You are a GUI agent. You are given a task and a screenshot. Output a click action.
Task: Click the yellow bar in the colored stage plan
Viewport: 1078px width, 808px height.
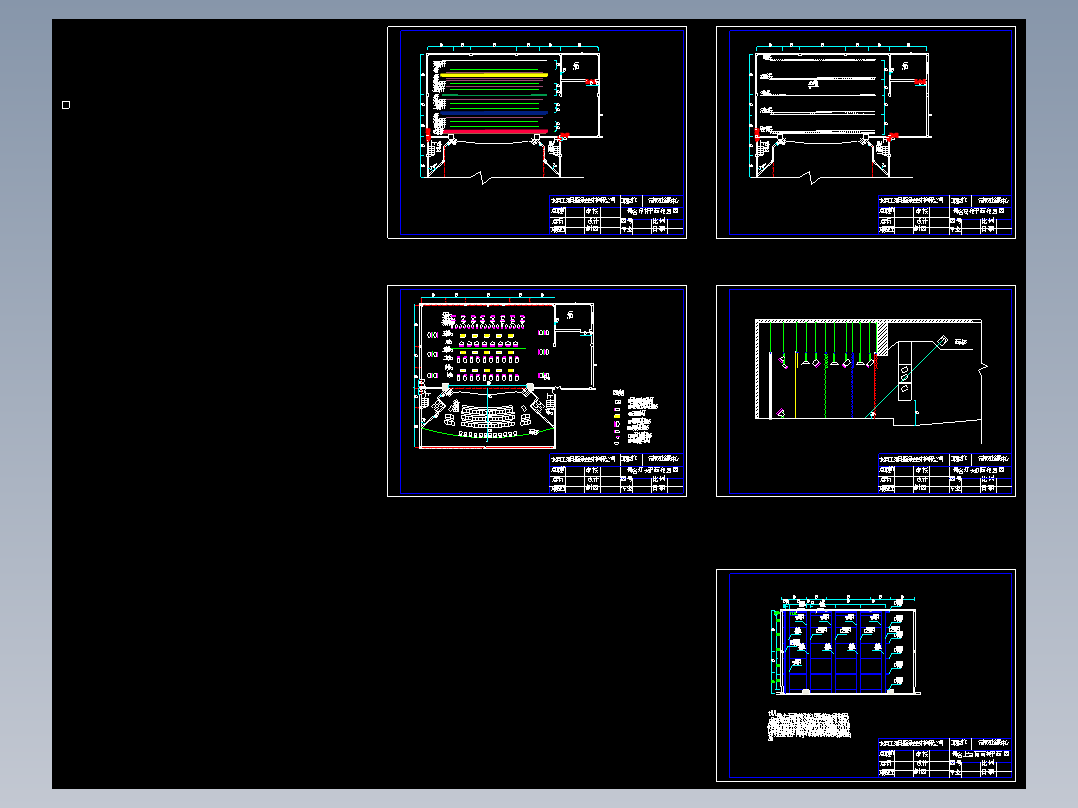pyautogui.click(x=494, y=75)
